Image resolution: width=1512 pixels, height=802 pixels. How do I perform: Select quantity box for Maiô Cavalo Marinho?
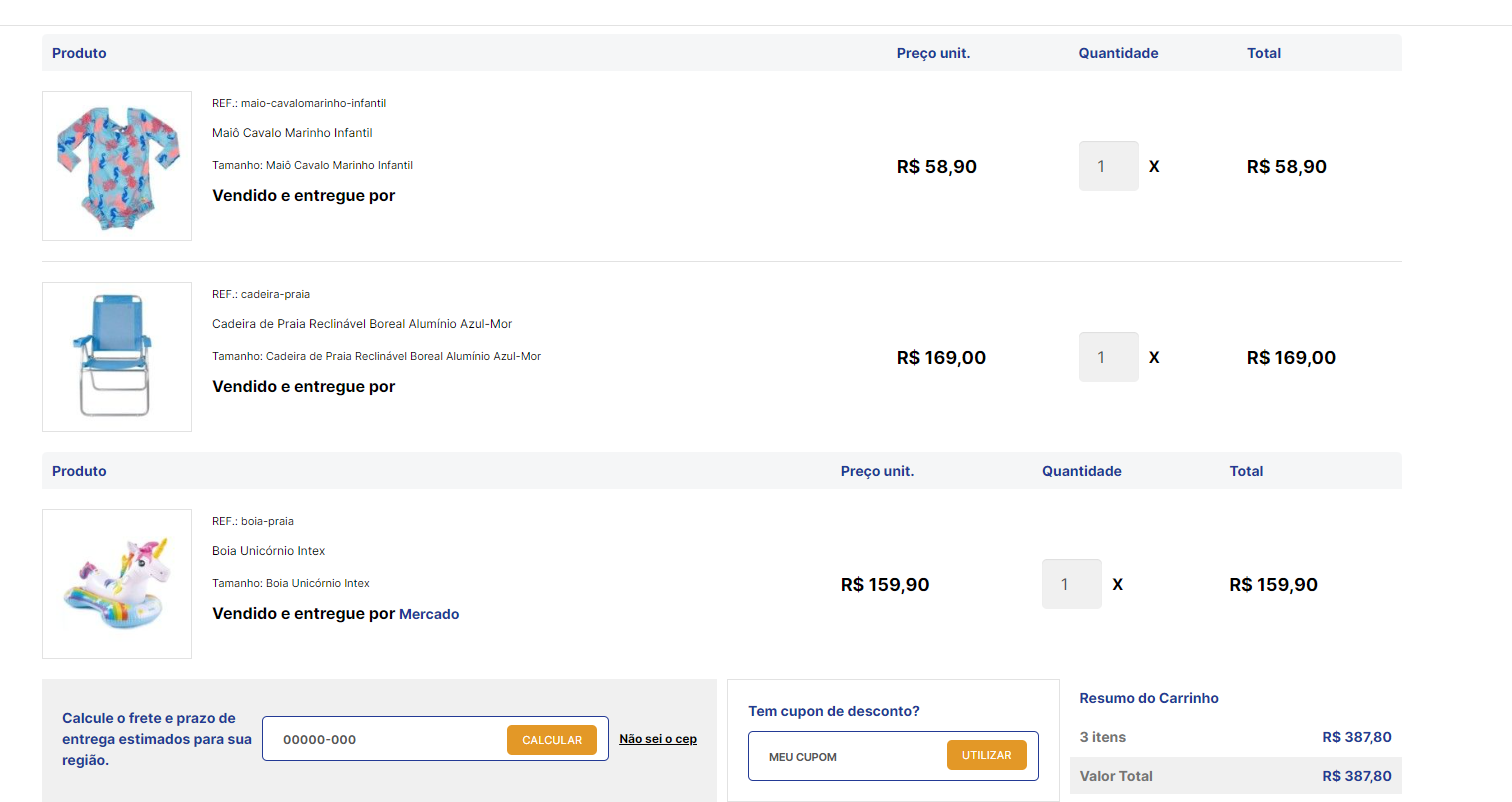[x=1109, y=166]
